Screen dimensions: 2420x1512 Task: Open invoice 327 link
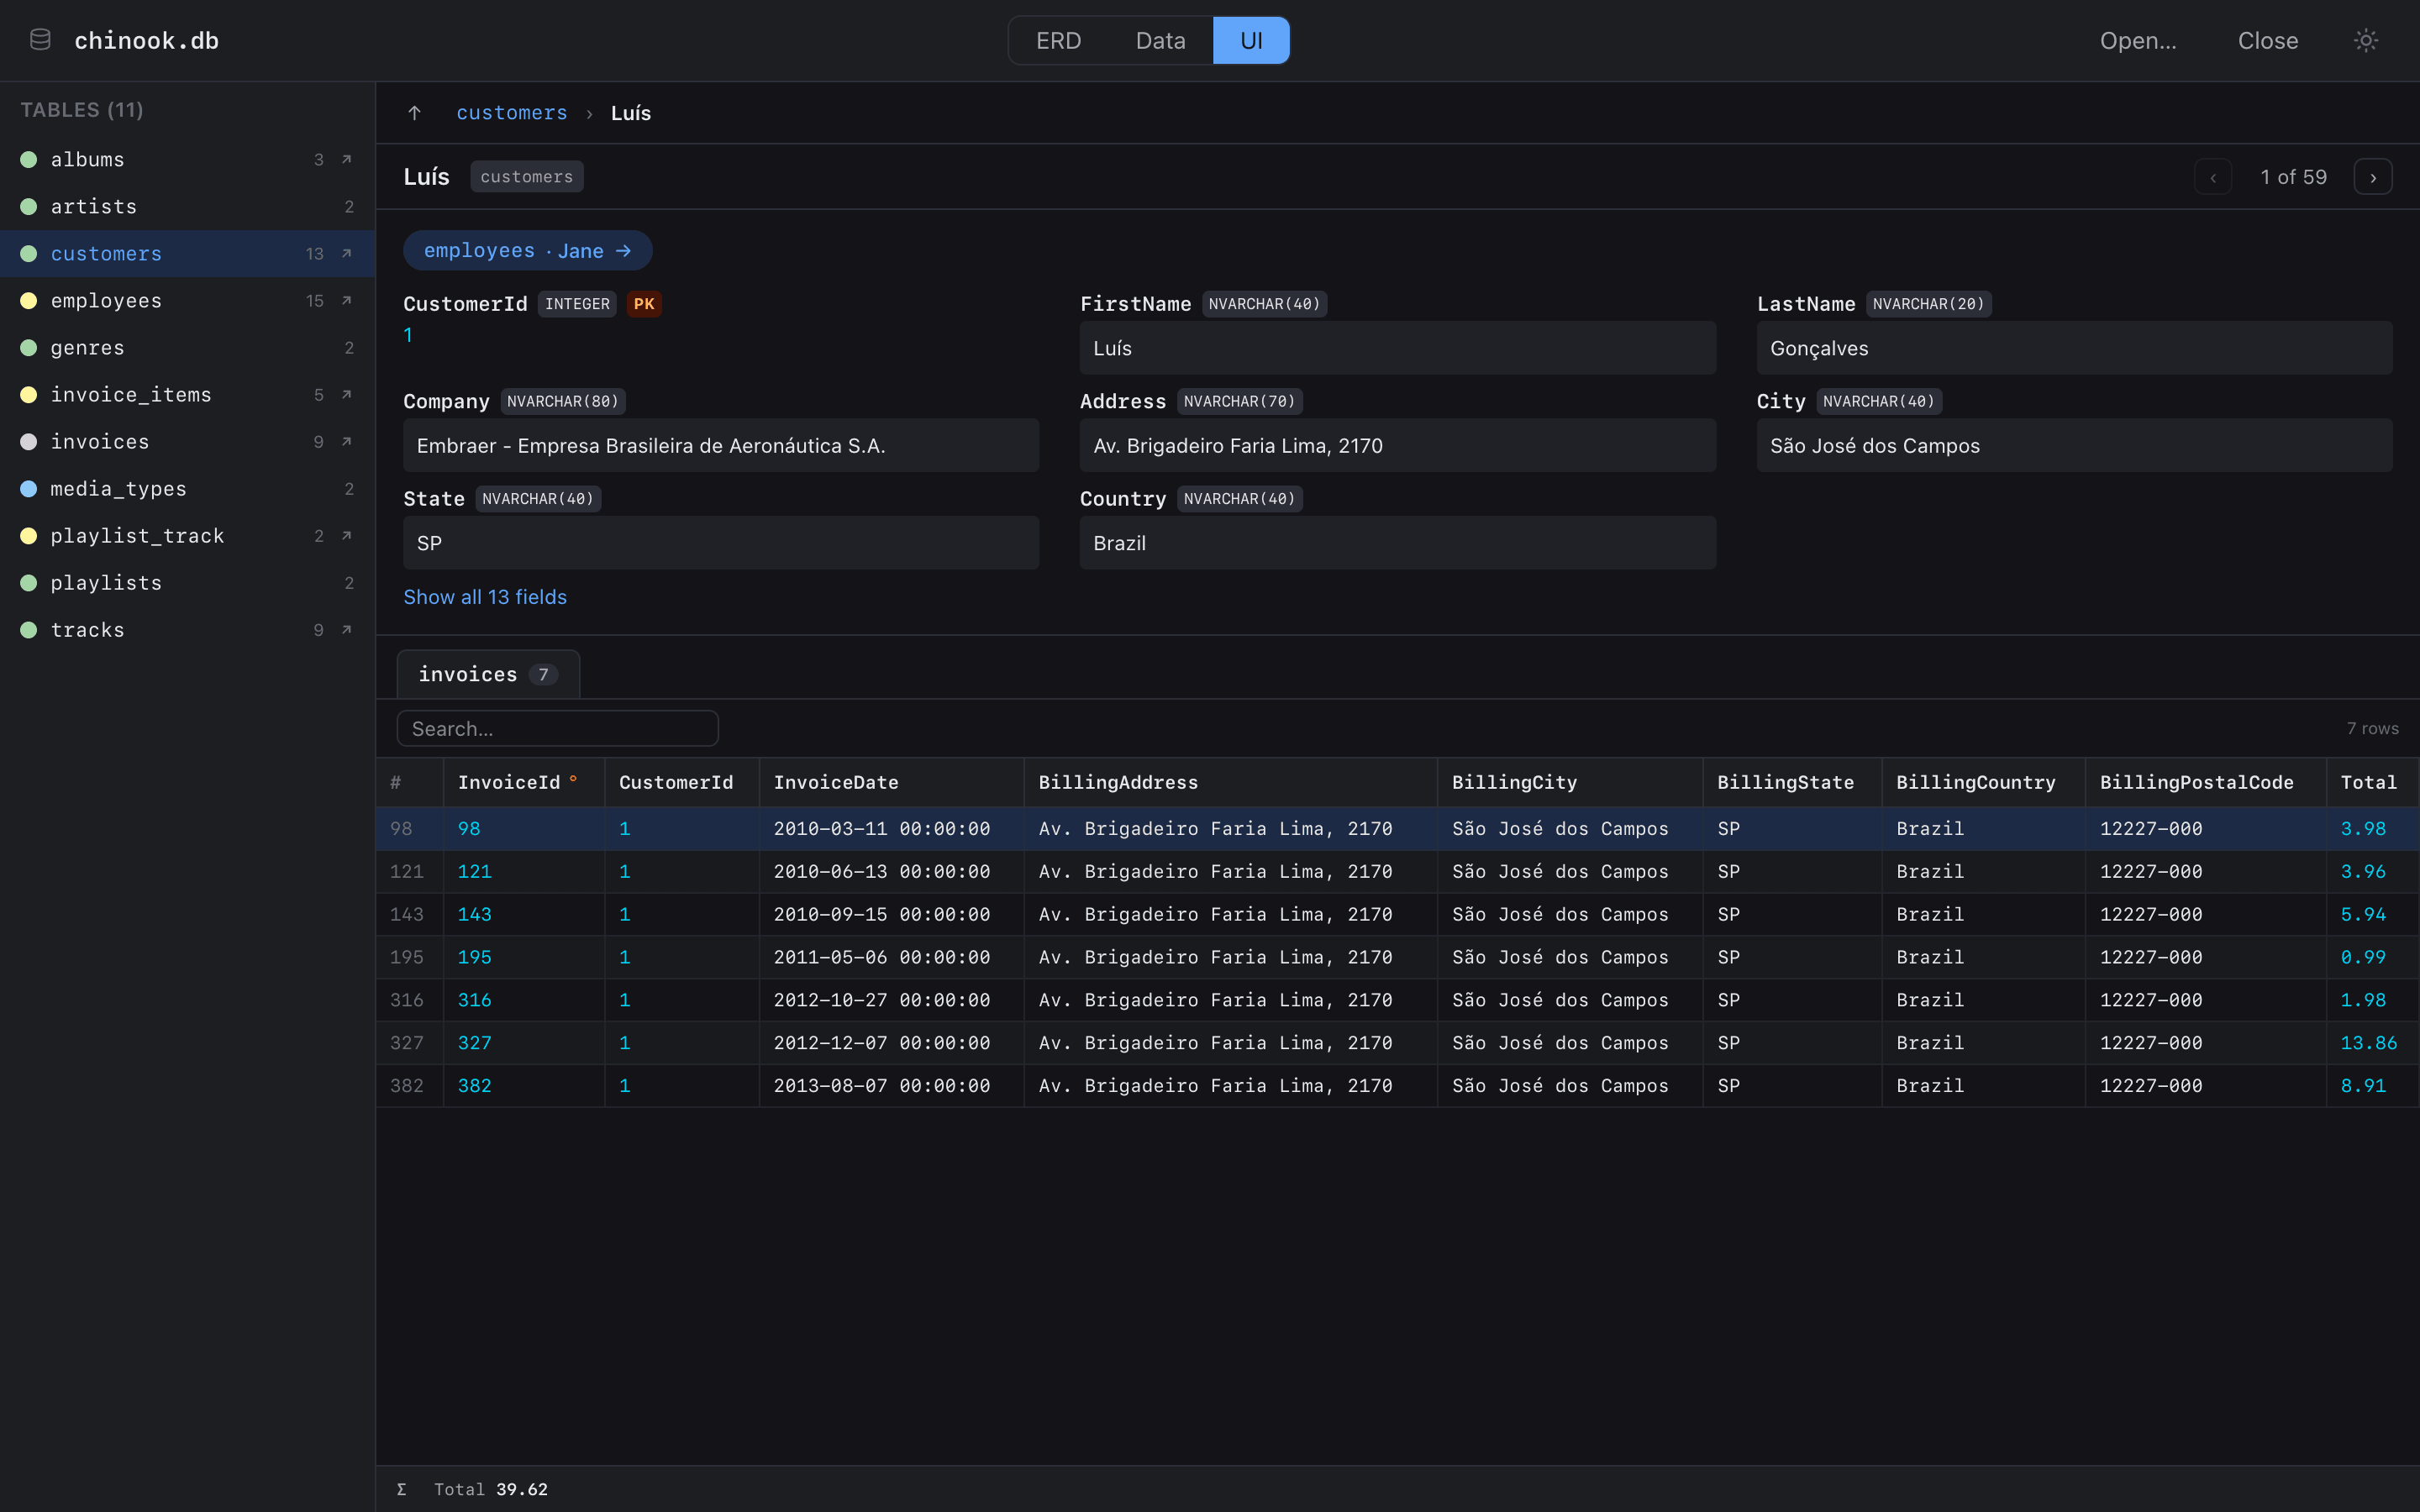[x=474, y=1042]
